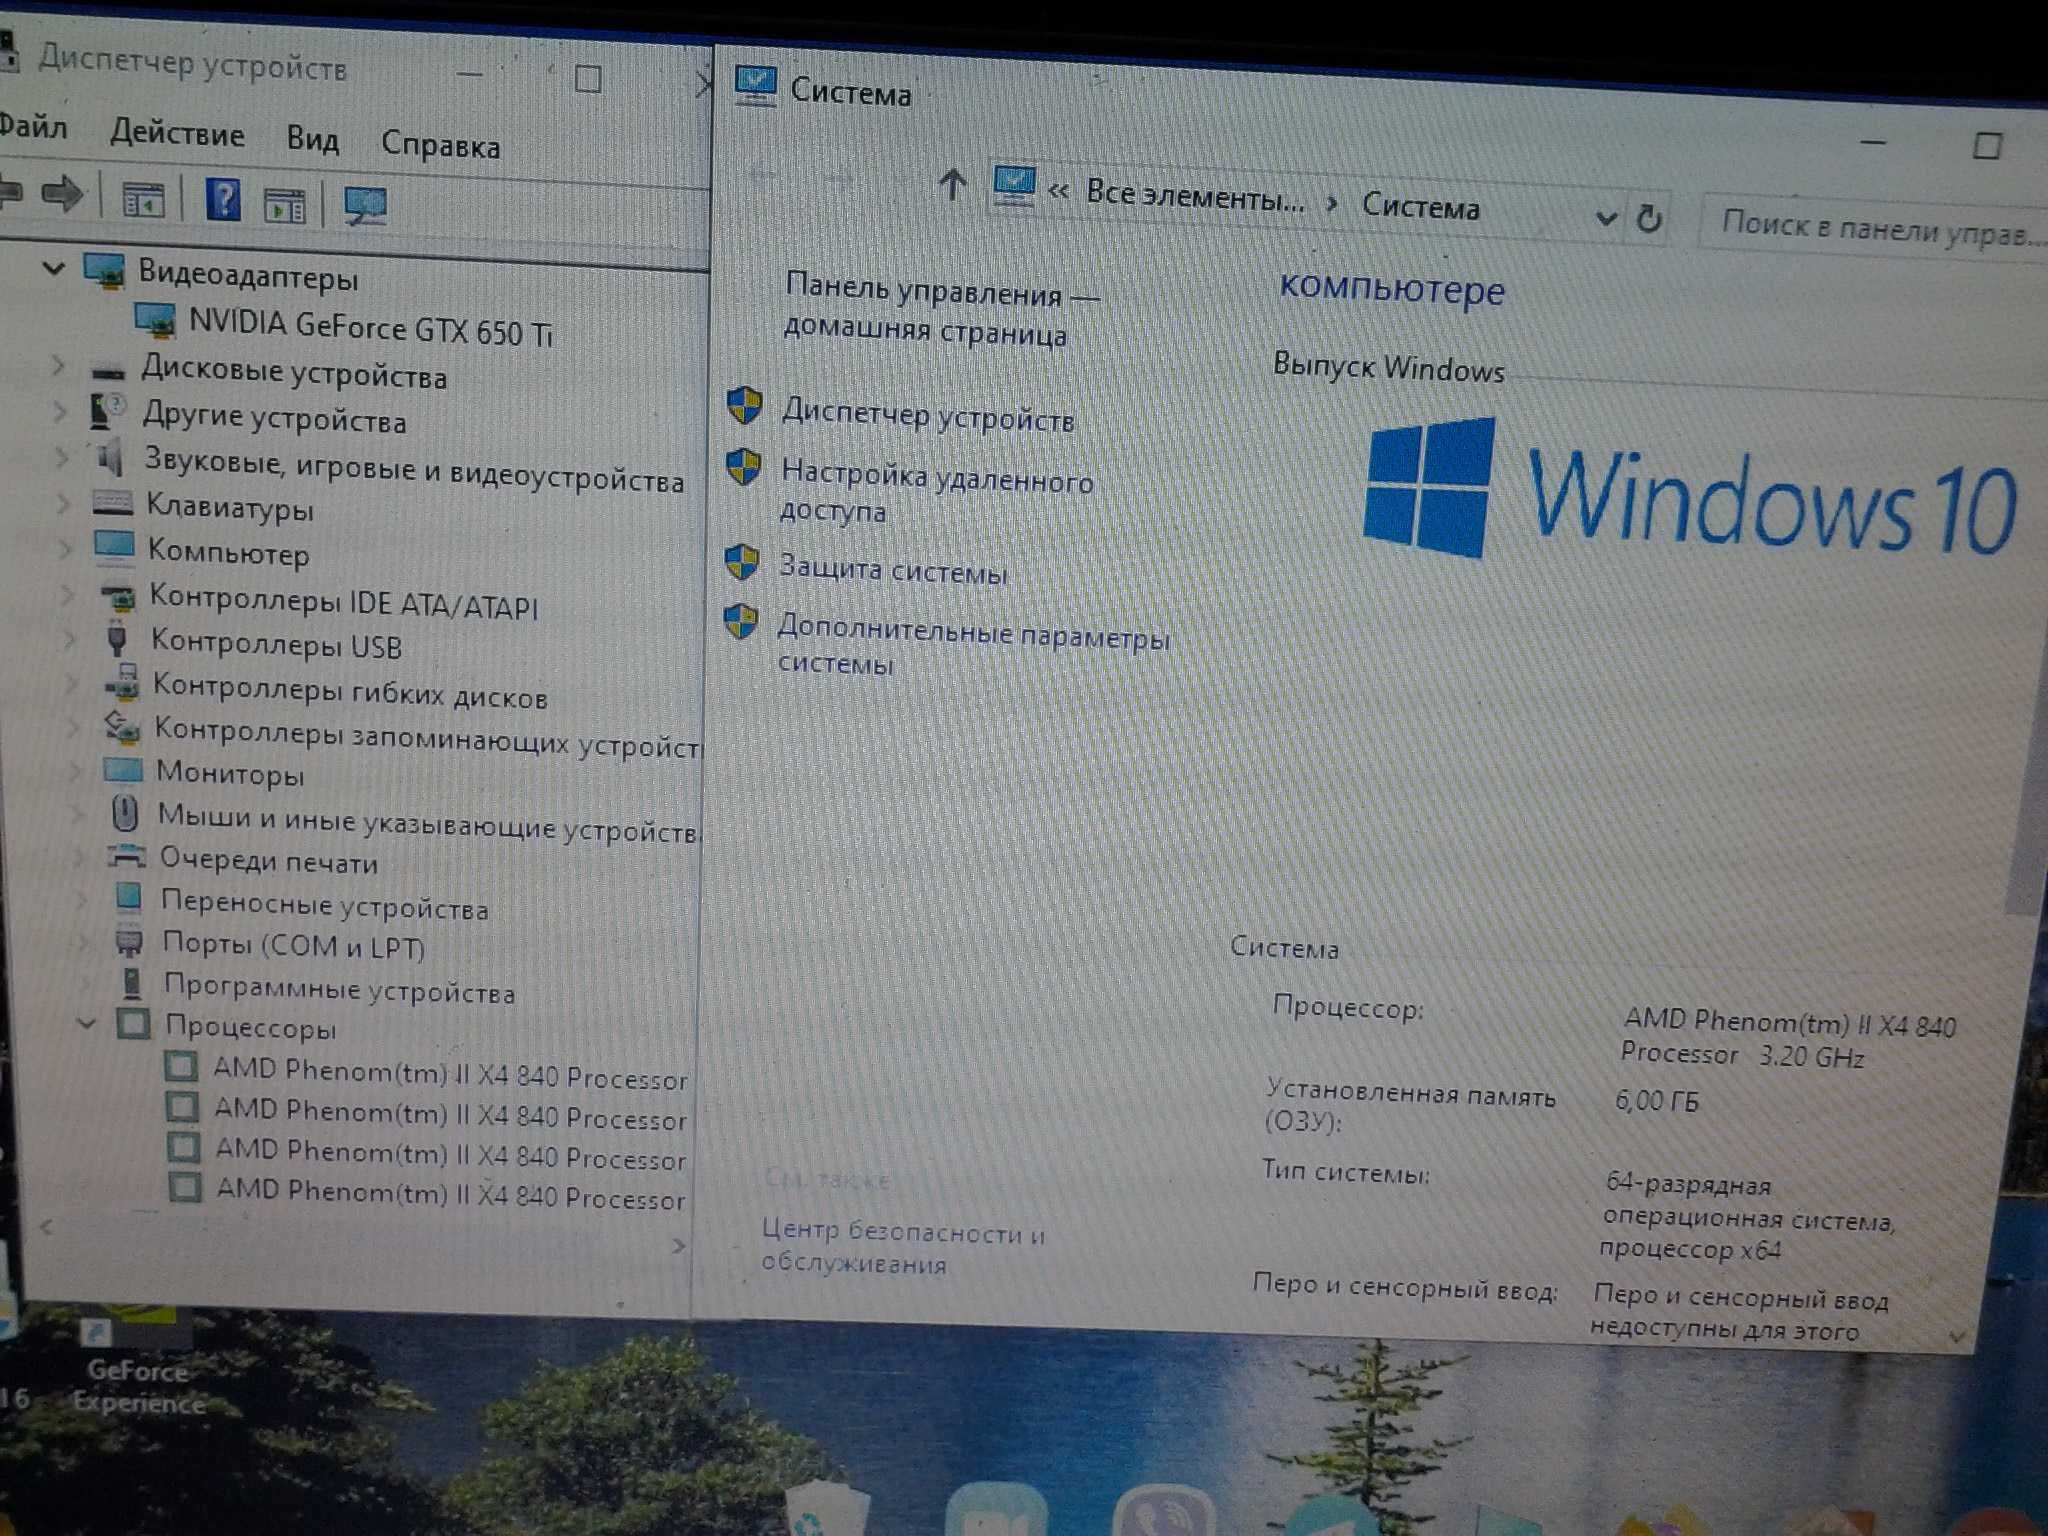Collapse the Видеоадаптеры node
2048x1536 pixels.
click(53, 268)
